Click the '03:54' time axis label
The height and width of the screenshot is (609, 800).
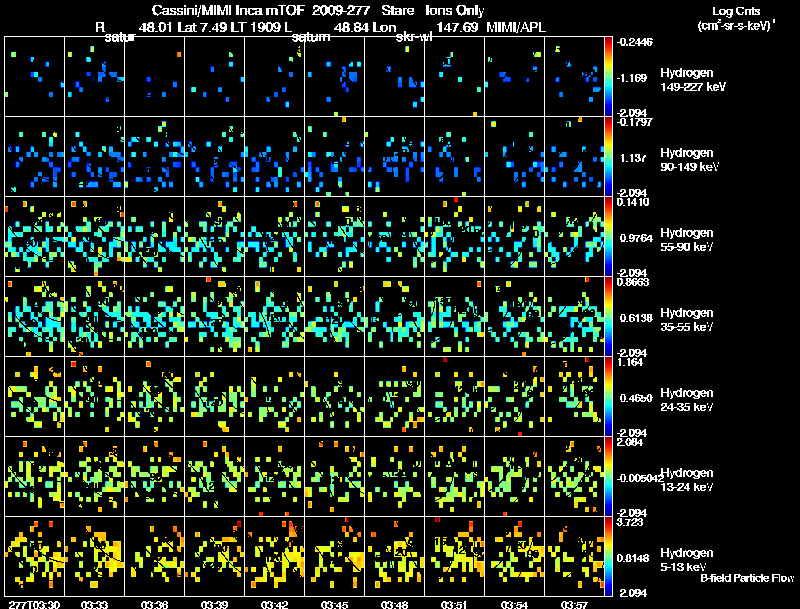point(514,604)
